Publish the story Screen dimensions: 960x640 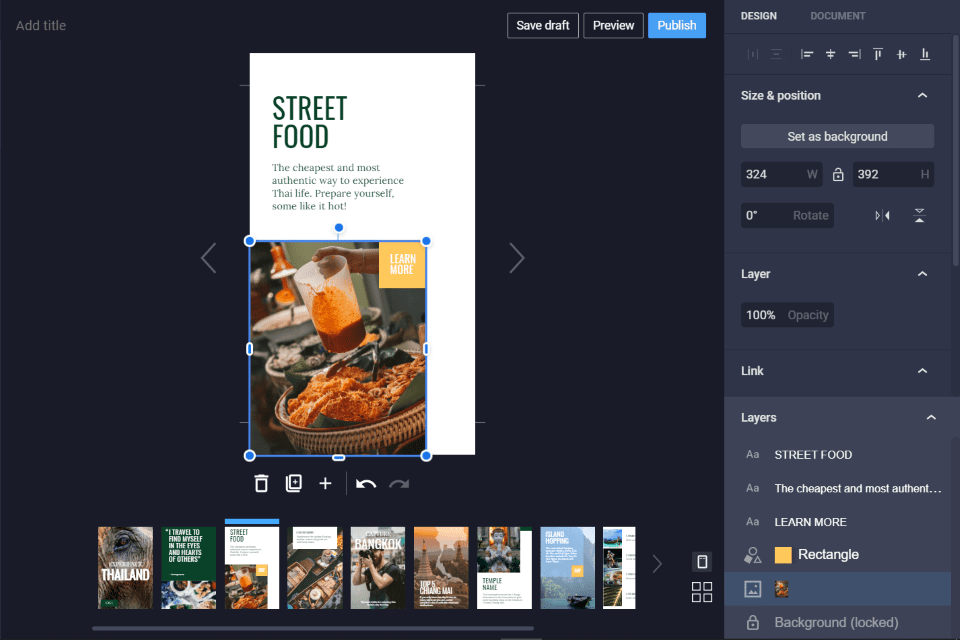676,25
